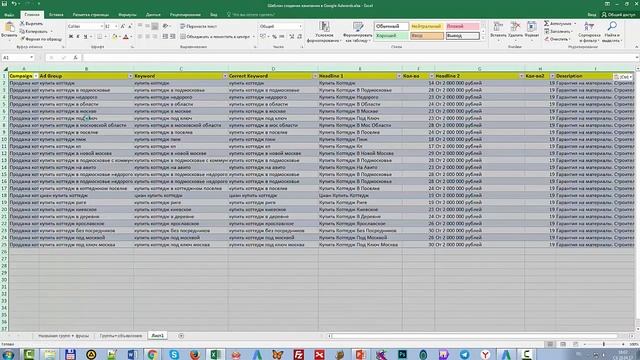Click the red Font Color A swatch
640x360 pixels.
[x=126, y=37]
